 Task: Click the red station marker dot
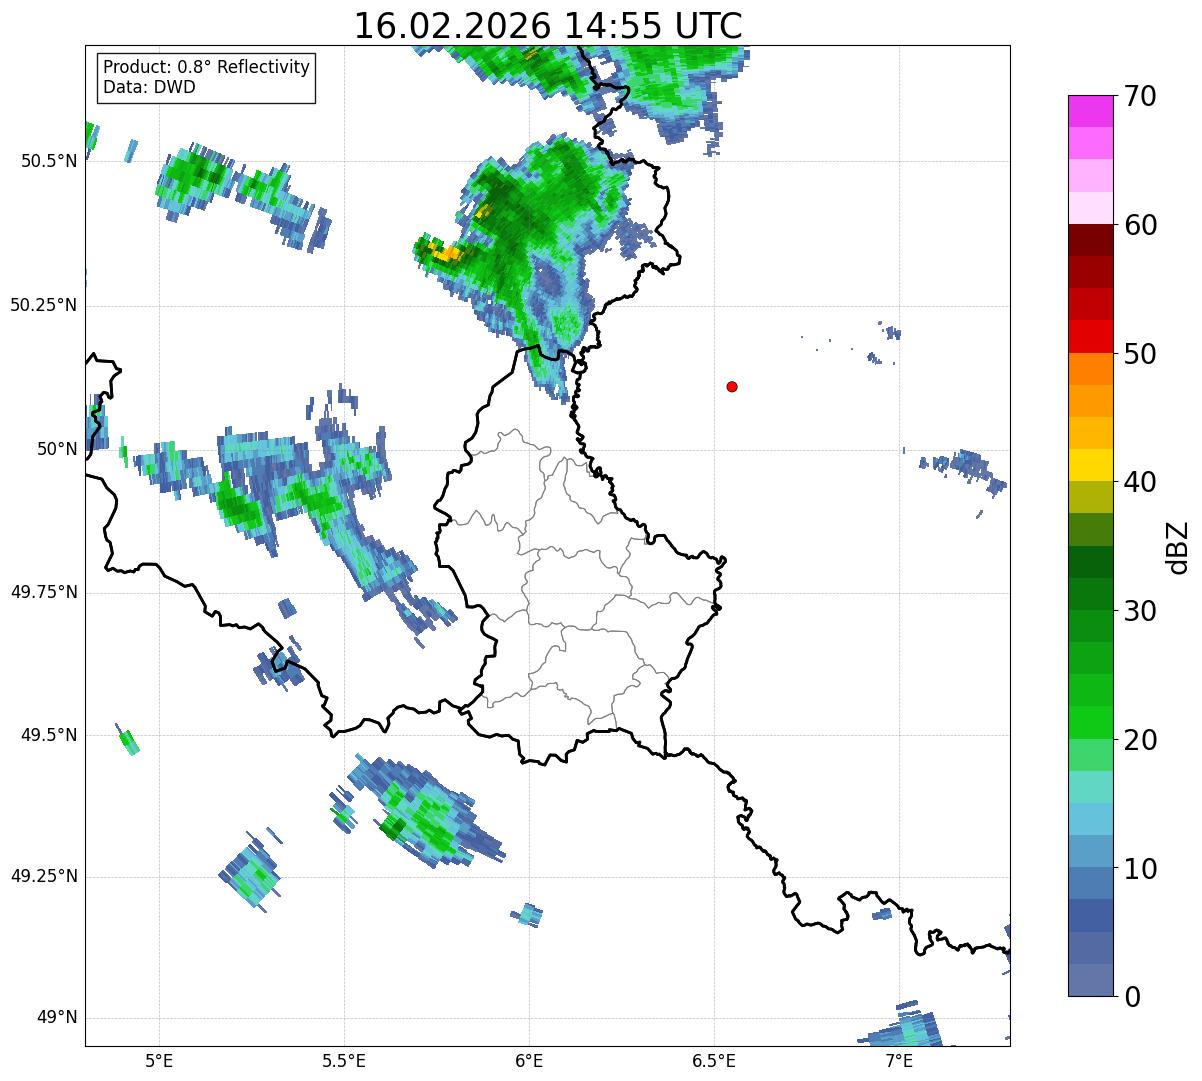732,386
